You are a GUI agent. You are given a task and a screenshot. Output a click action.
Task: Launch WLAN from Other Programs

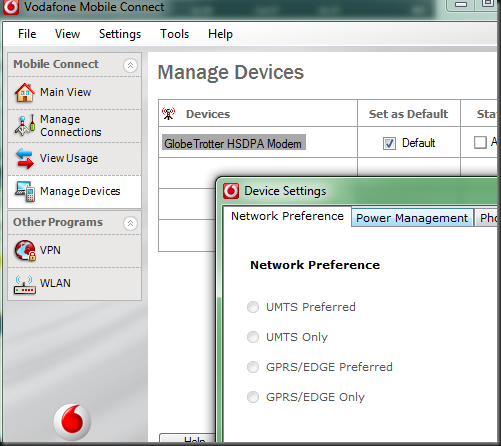(75, 284)
